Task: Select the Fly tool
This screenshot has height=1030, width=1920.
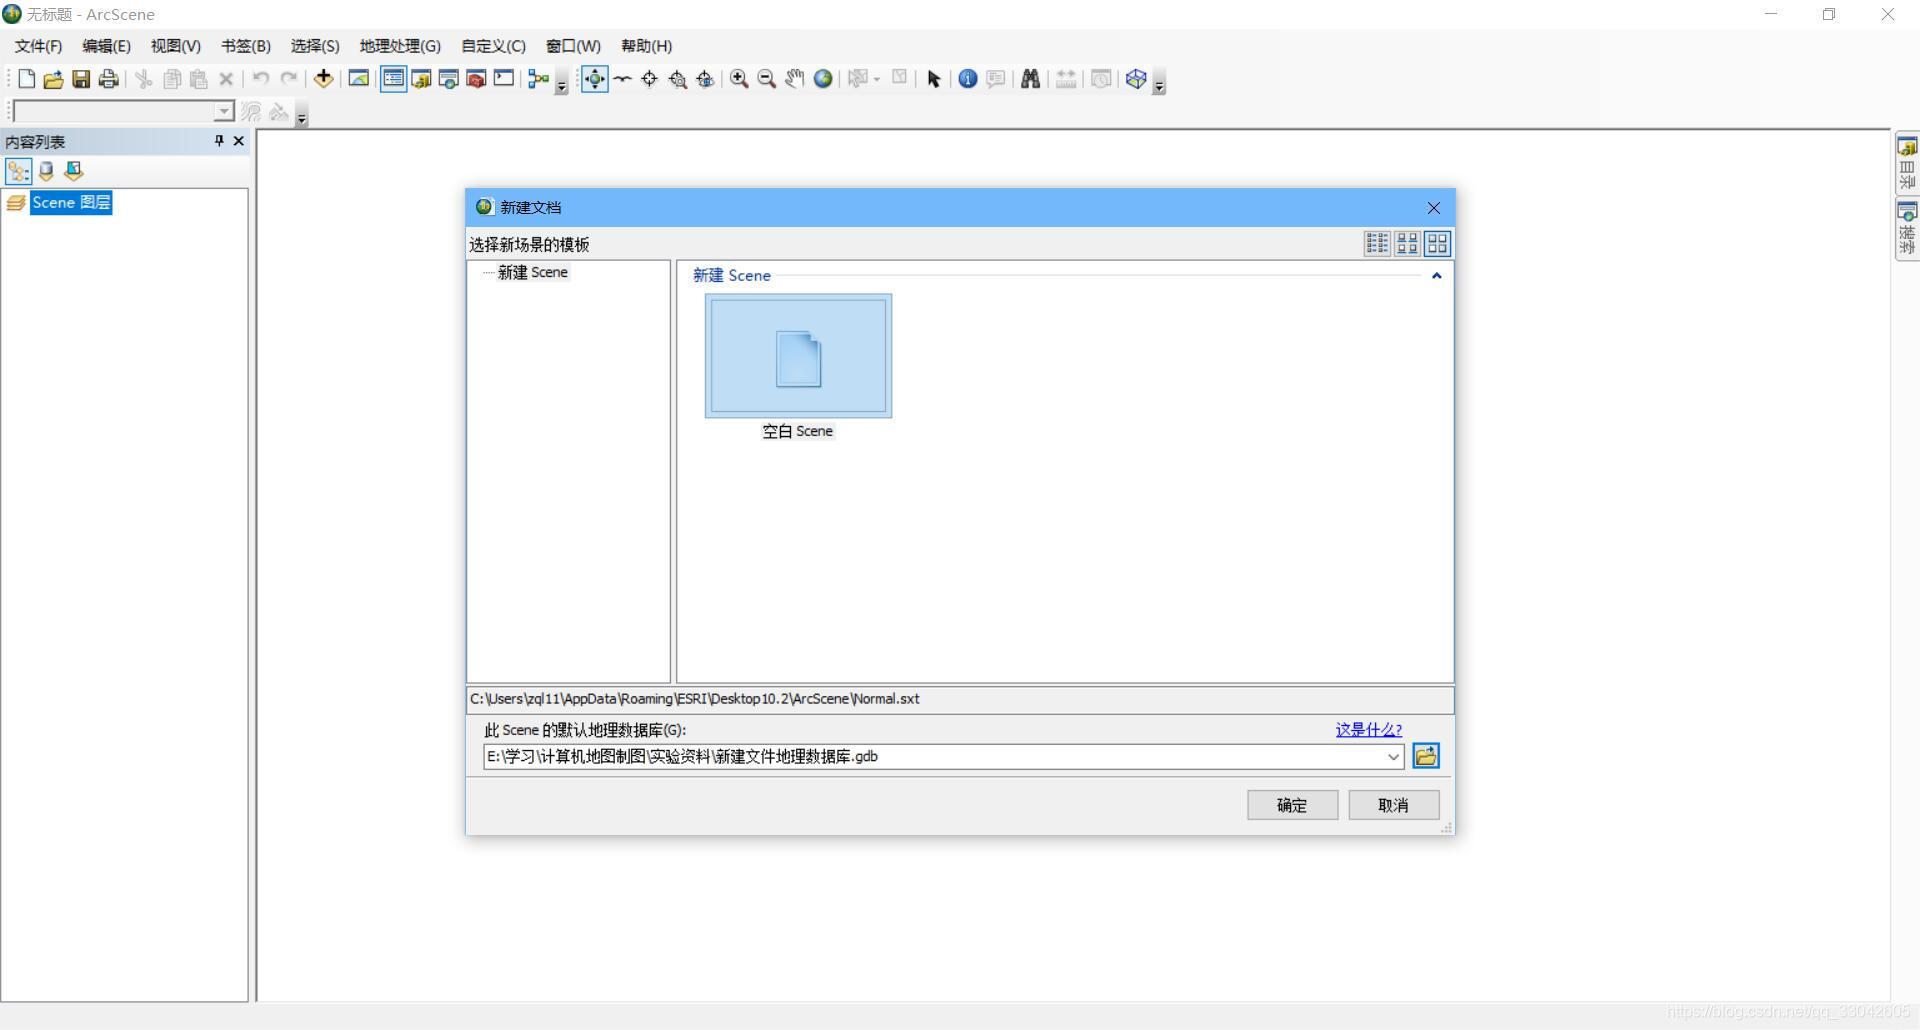Action: pos(622,79)
